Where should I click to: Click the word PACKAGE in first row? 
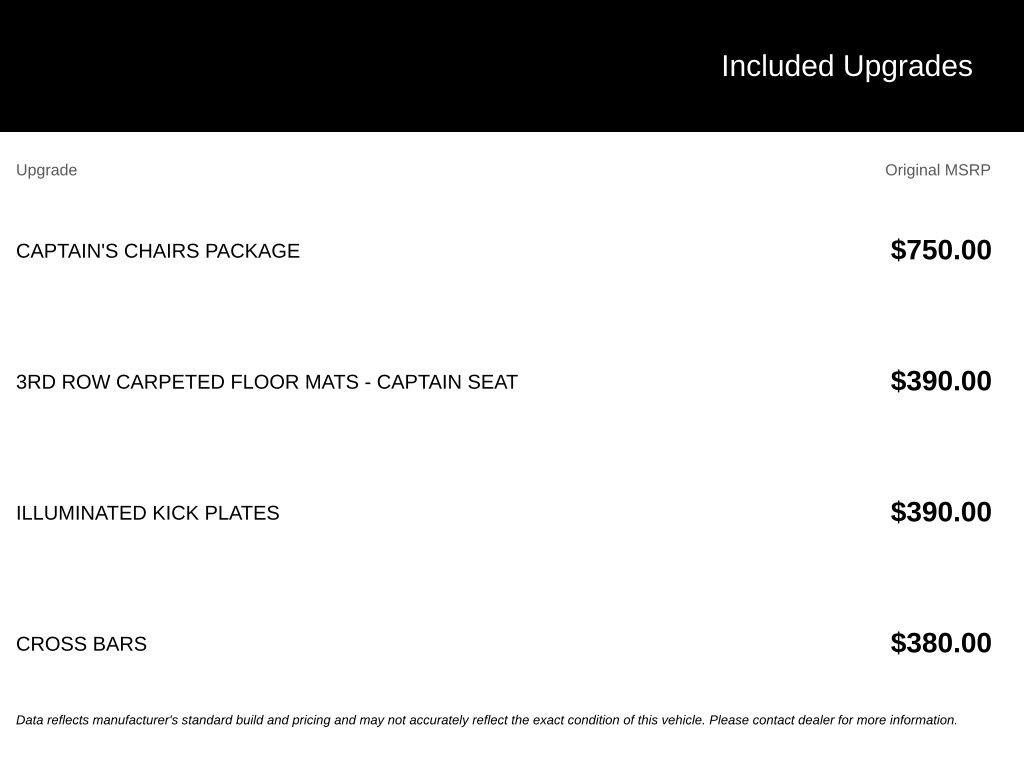pos(252,251)
